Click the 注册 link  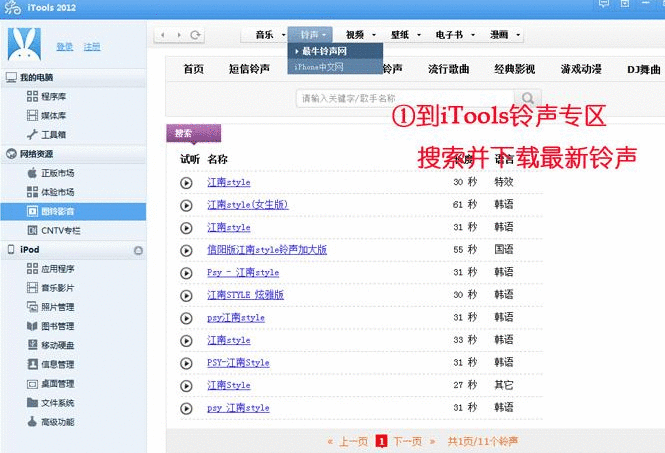(92, 47)
